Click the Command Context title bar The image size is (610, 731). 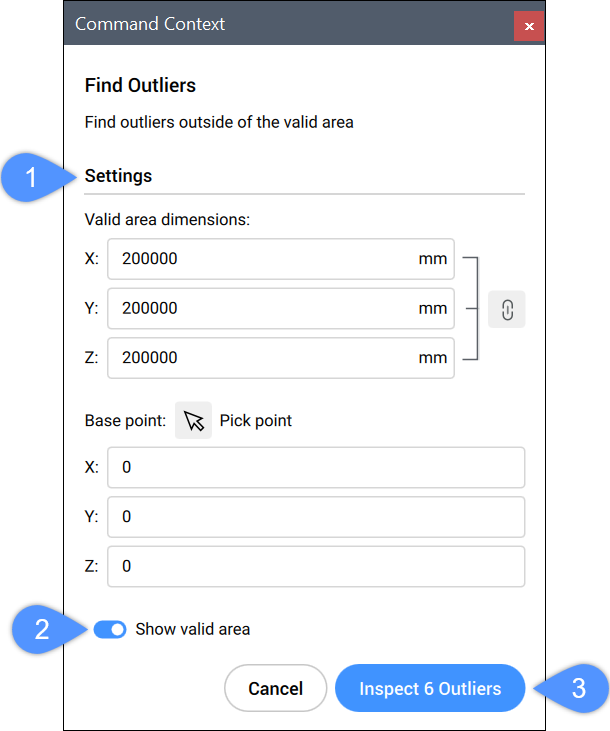pos(289,23)
